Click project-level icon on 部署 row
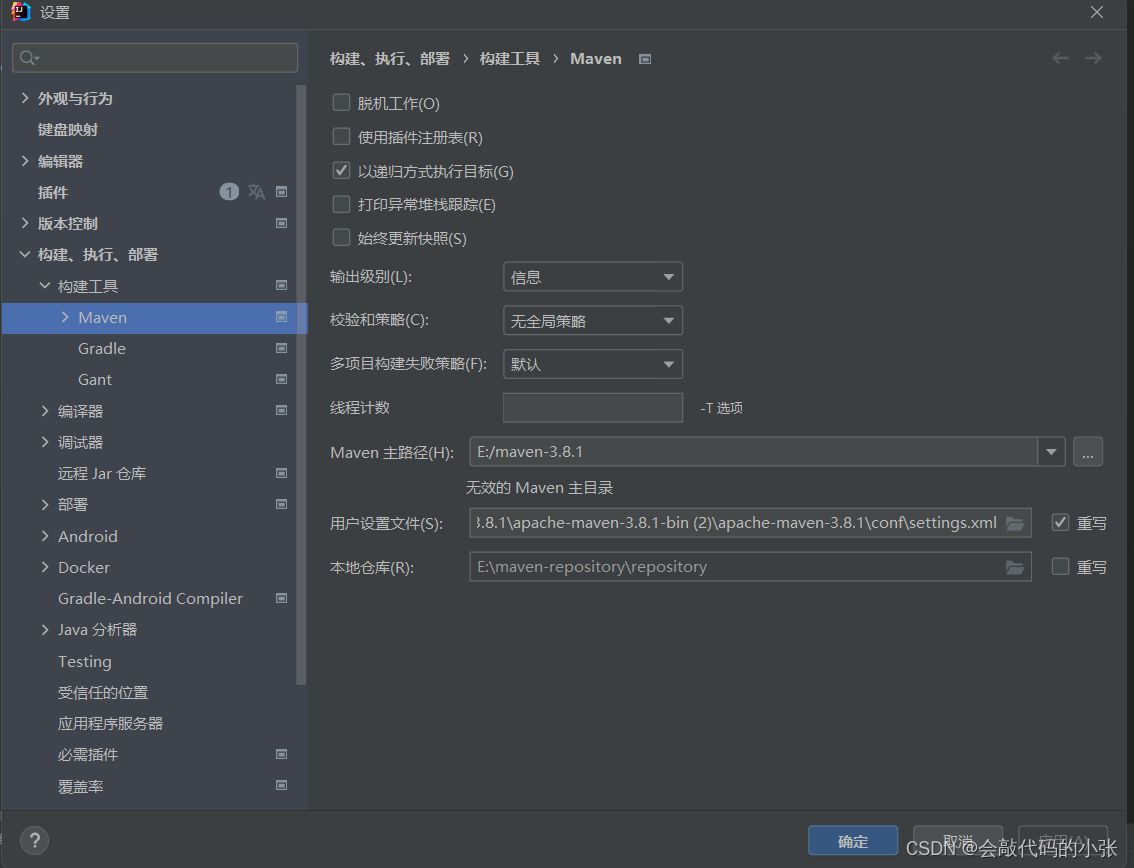1134x868 pixels. [x=281, y=504]
